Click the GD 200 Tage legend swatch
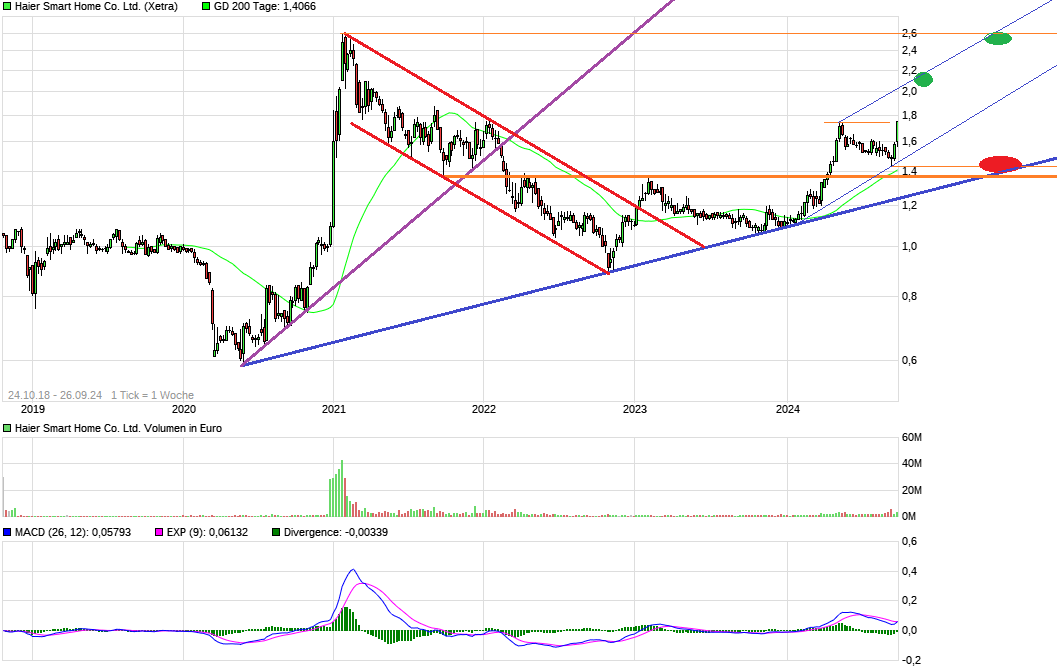The width and height of the screenshot is (1057, 670). (206, 7)
